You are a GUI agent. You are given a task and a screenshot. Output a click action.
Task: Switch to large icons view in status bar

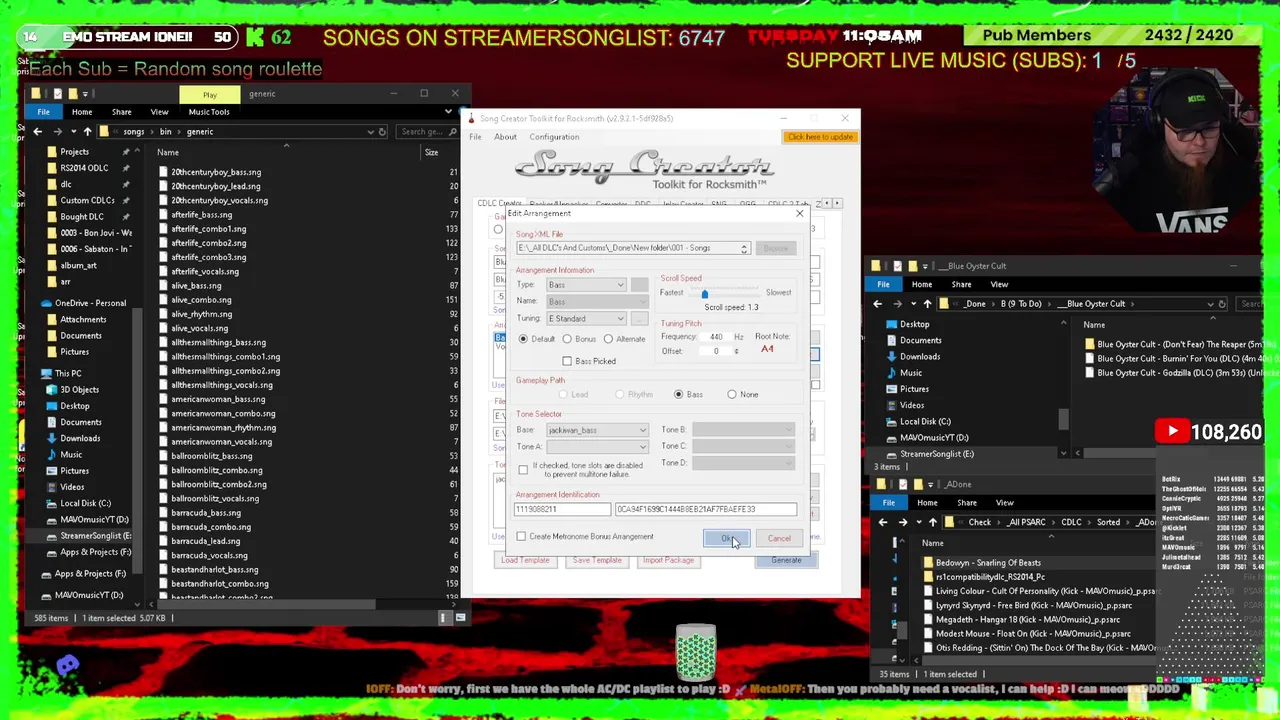[460, 618]
